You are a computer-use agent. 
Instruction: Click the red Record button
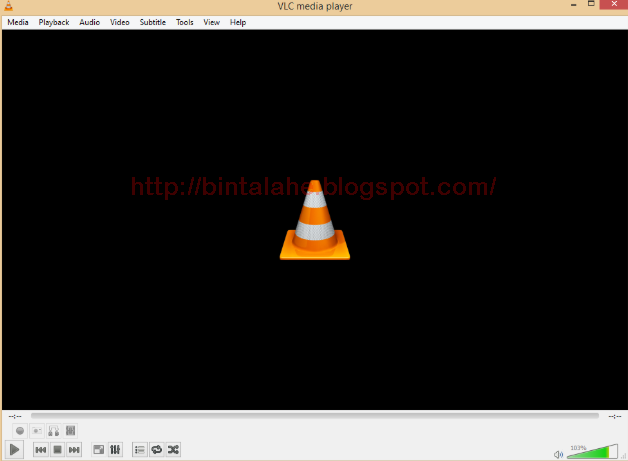[x=20, y=431]
